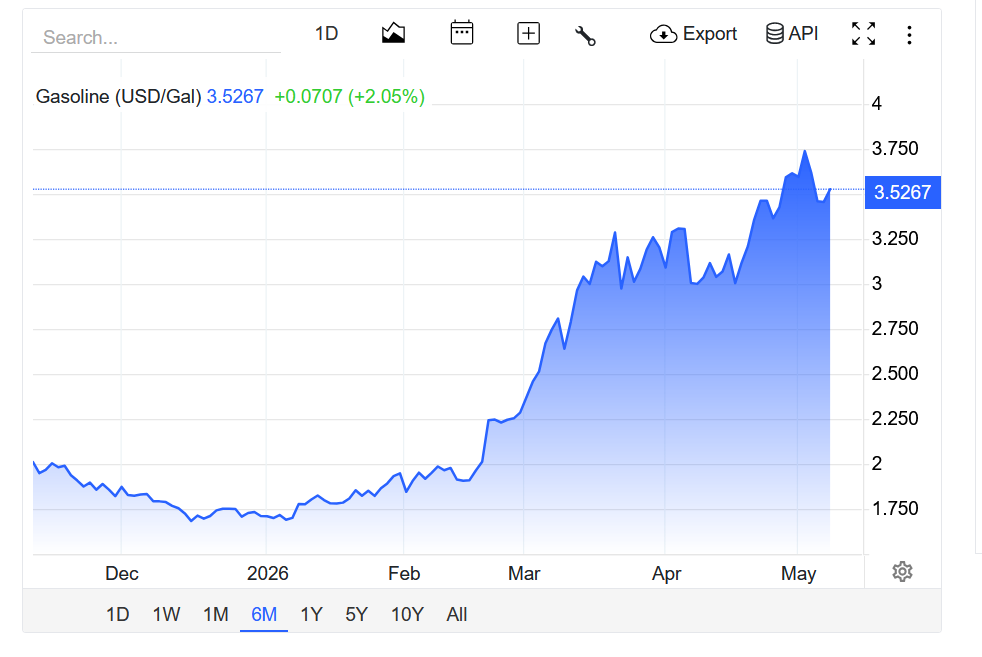The image size is (982, 657).
Task: Open chart settings gear icon
Action: click(902, 572)
